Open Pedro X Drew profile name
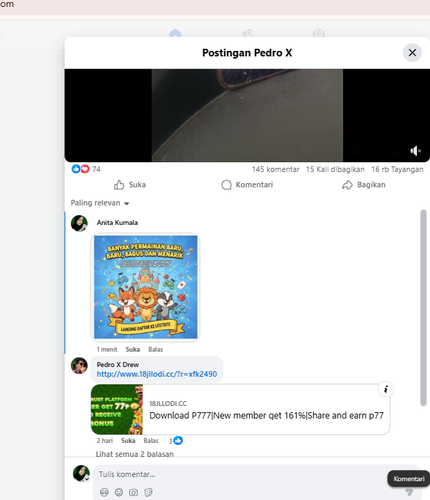Screen dimensions: 430x500 click(x=118, y=365)
